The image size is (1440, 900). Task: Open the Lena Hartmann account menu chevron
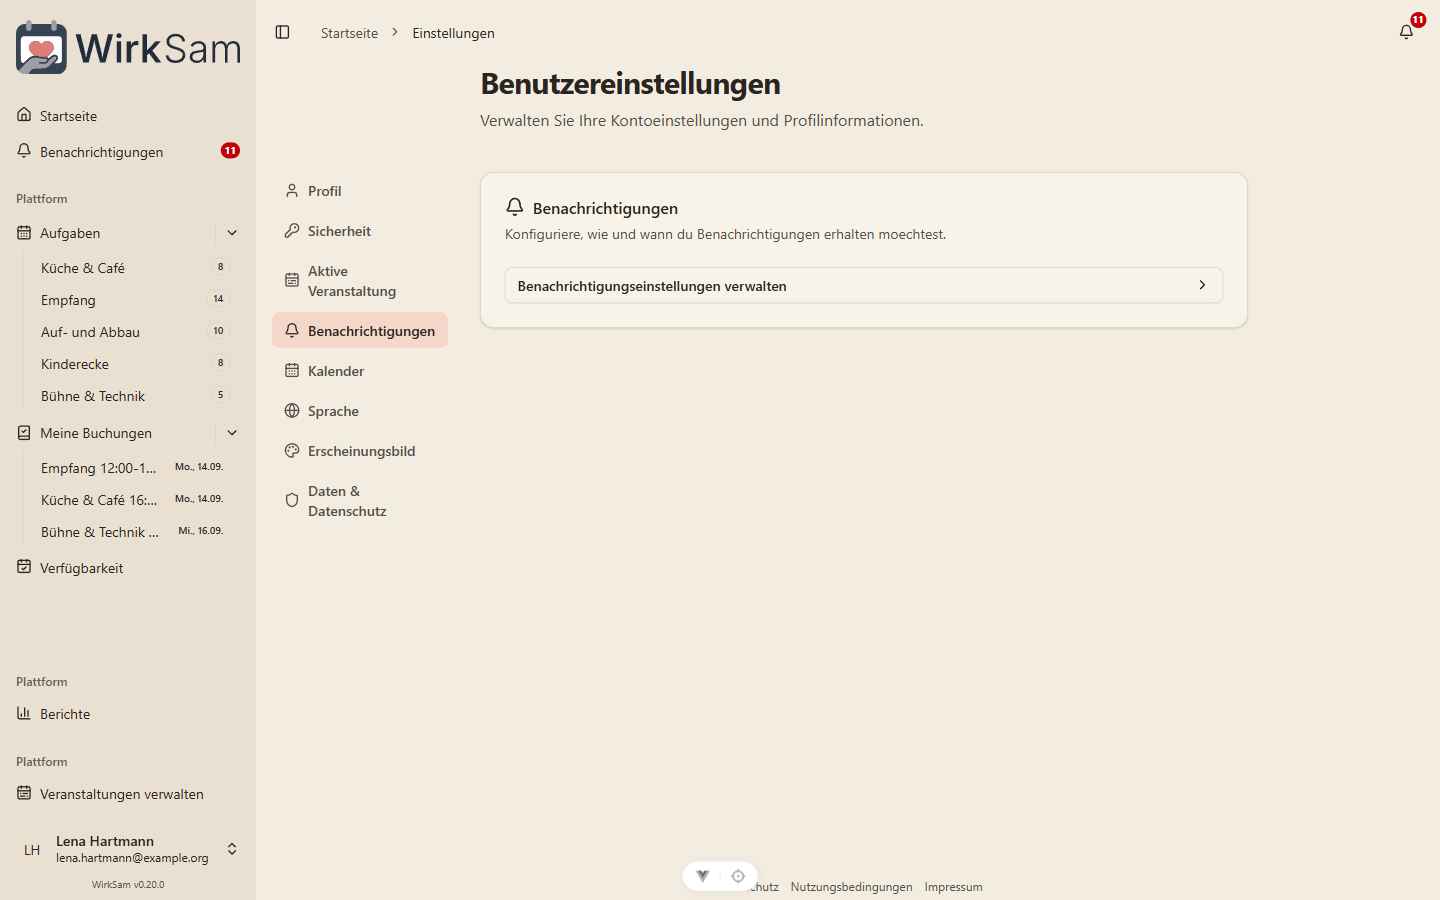coord(232,849)
